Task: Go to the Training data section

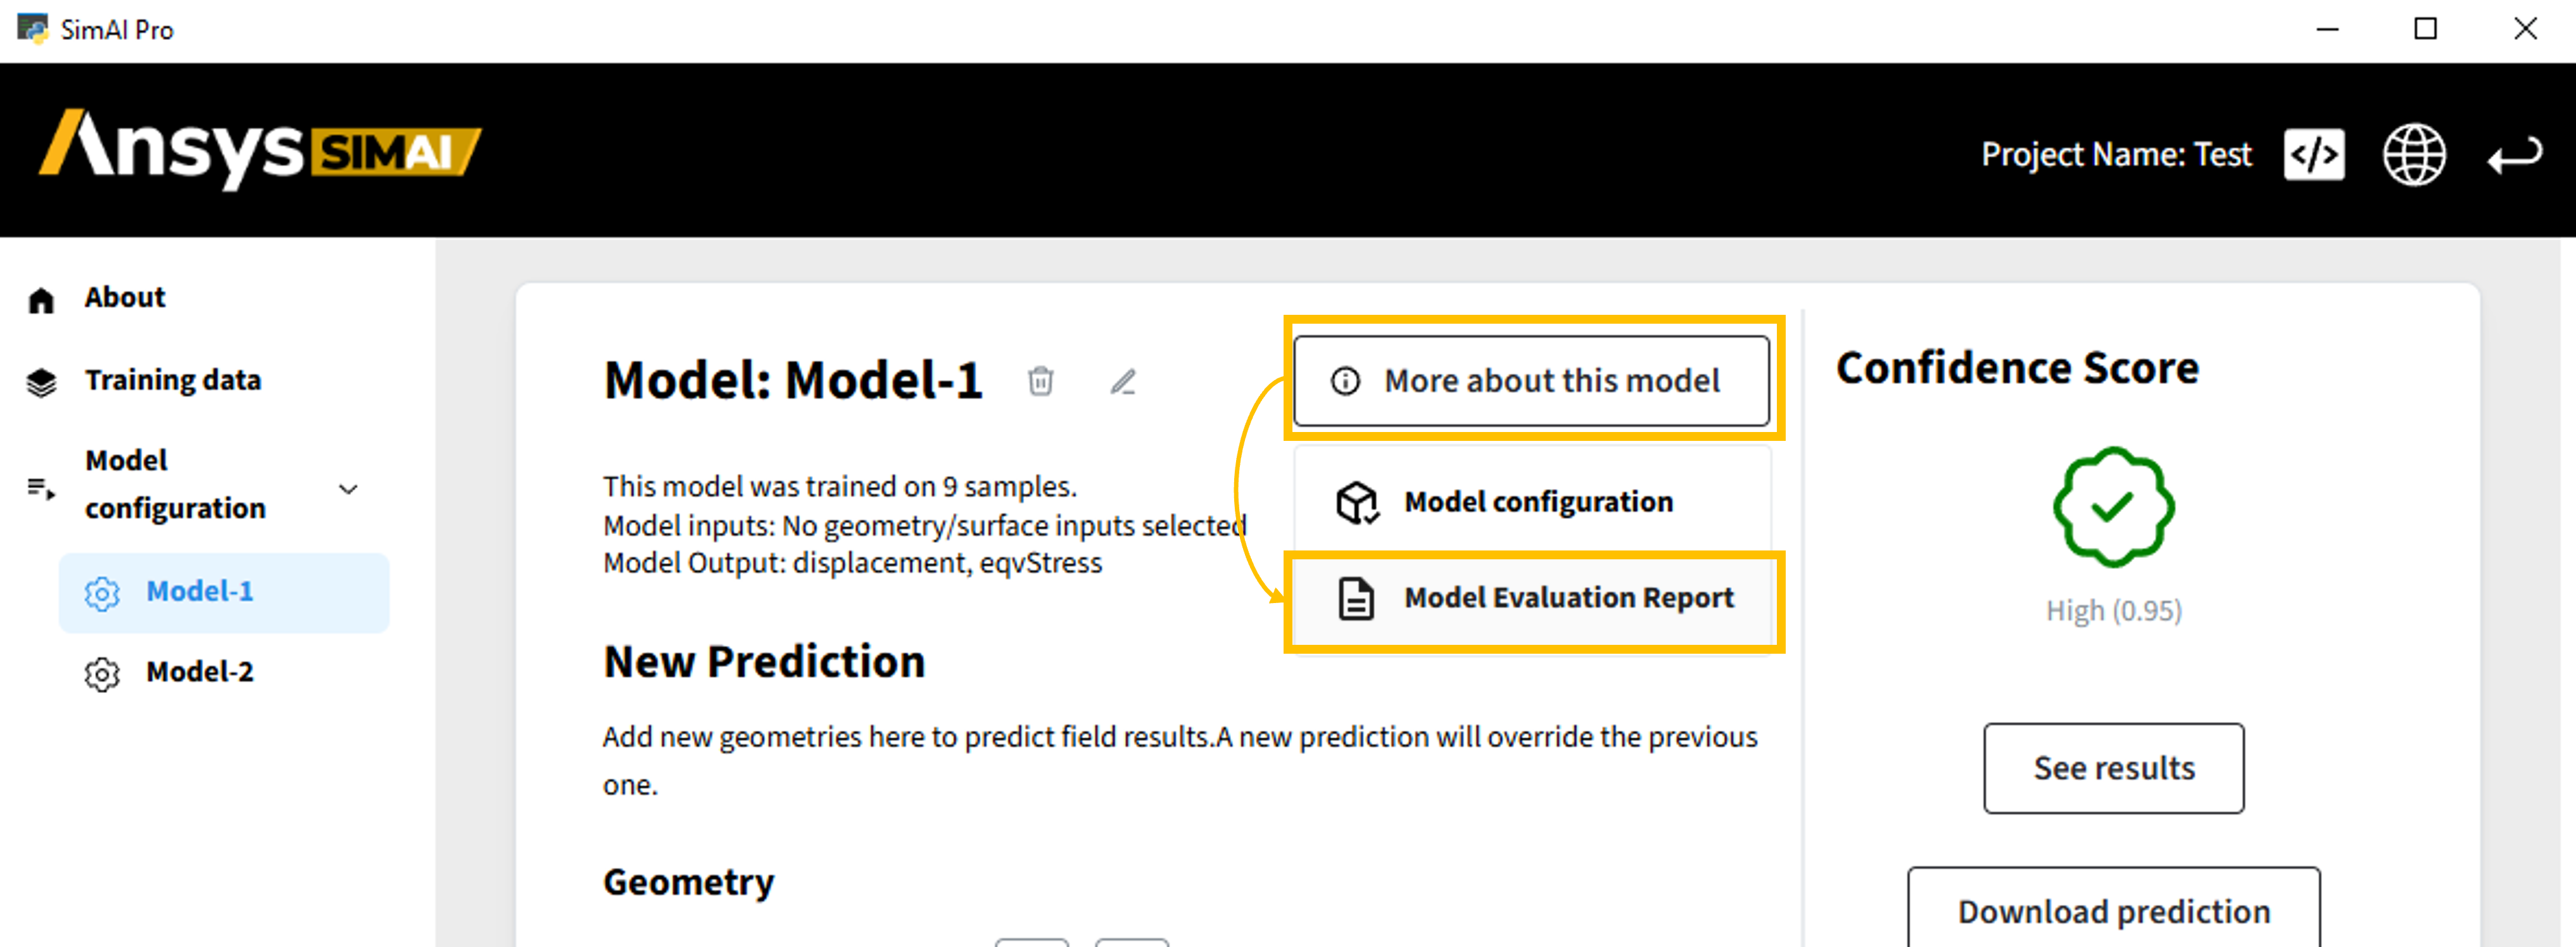Action: click(x=172, y=381)
